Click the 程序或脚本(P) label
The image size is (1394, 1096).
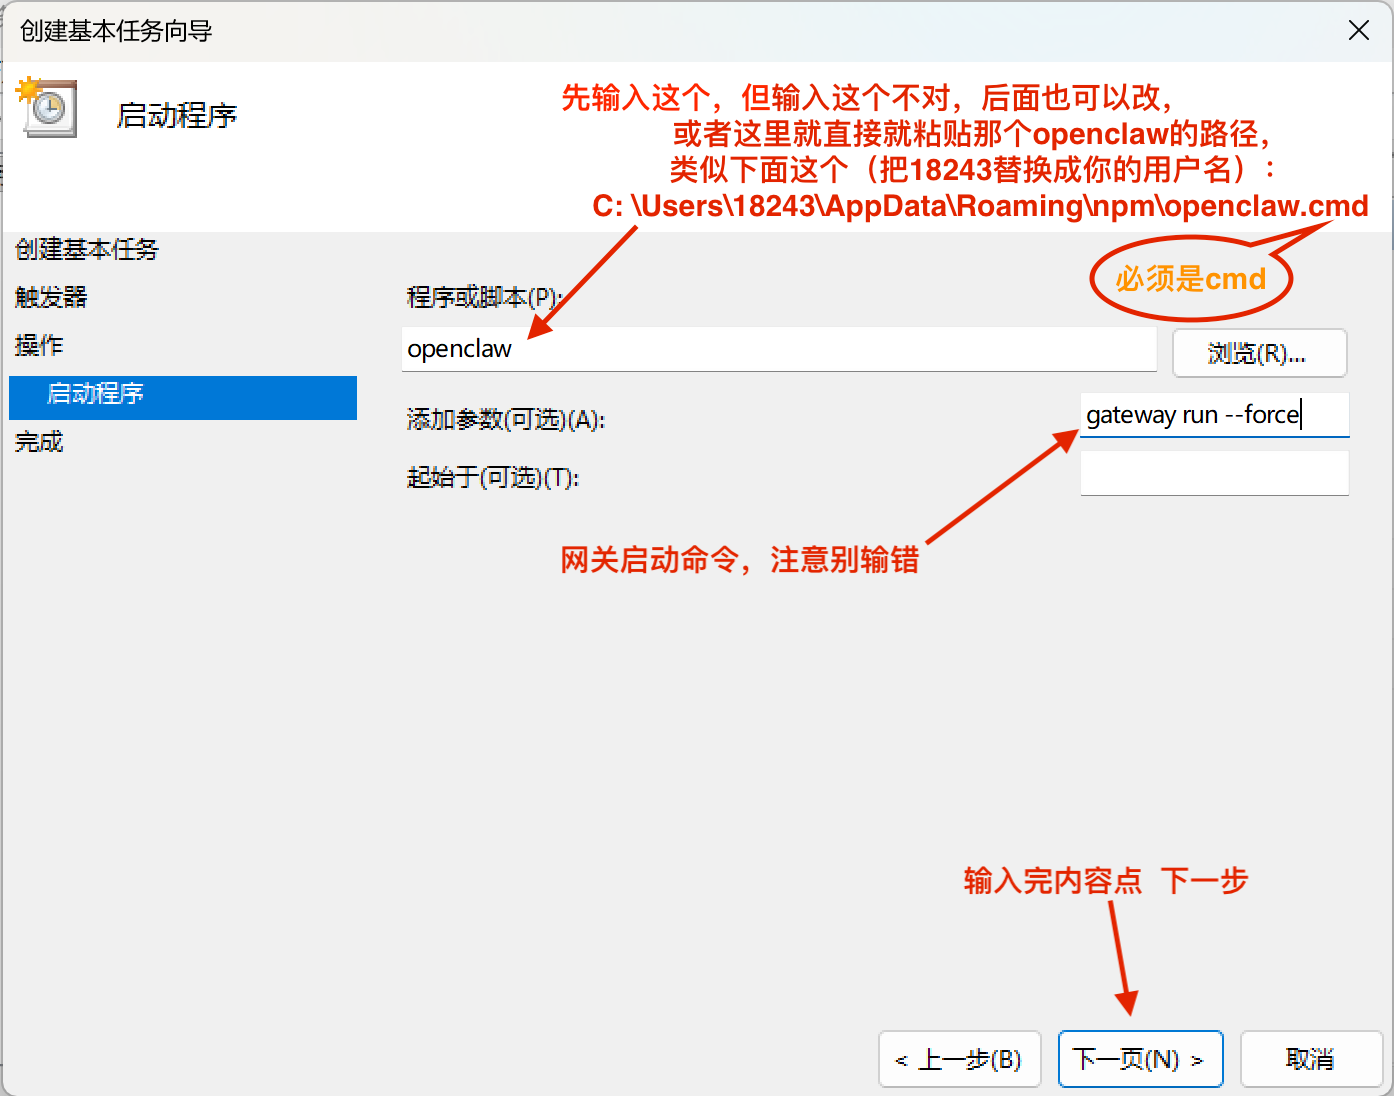click(485, 298)
